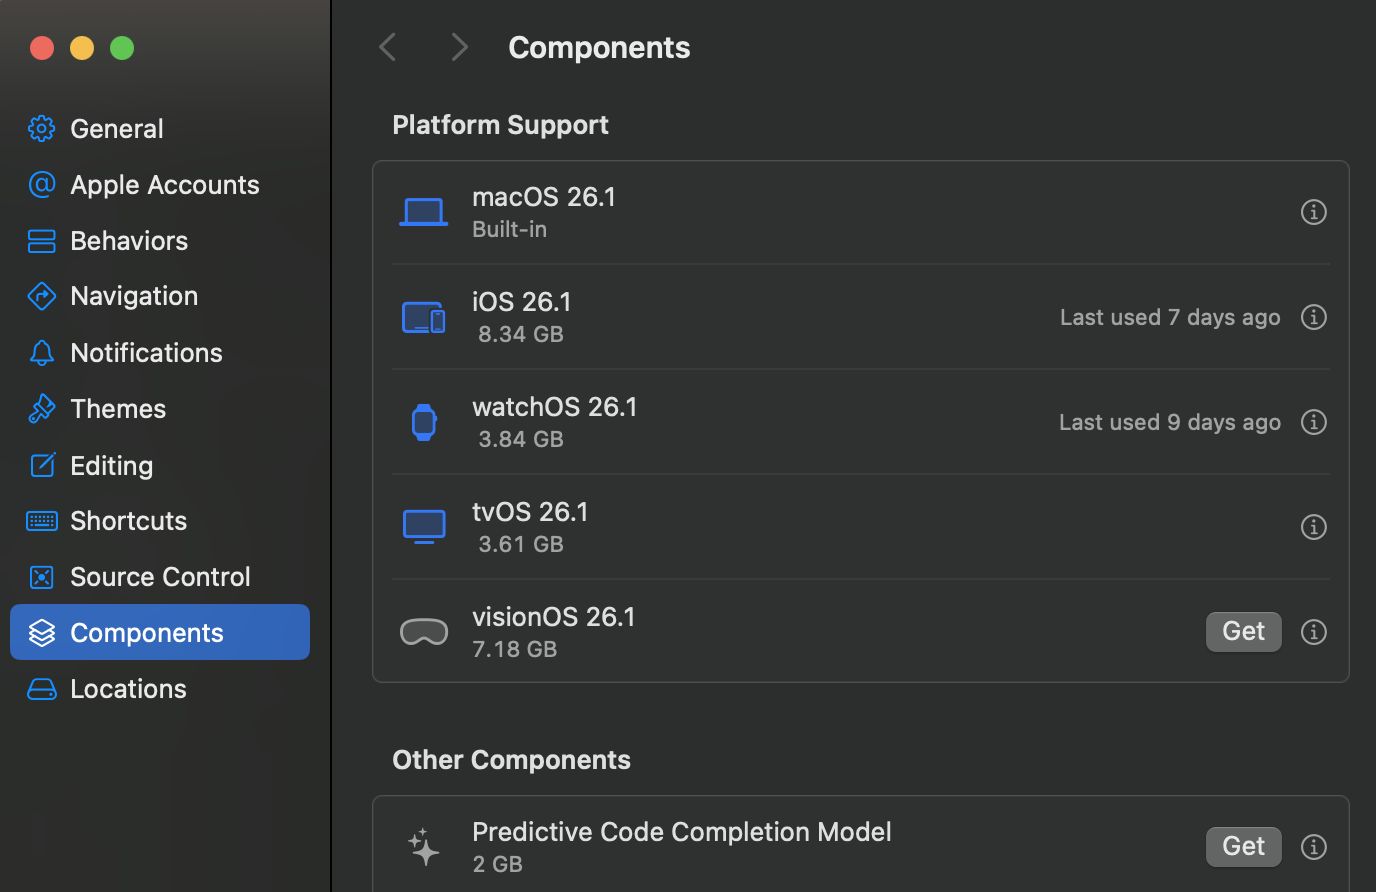Screen dimensions: 1376x892
Task: Select the General settings gear icon
Action: [x=41, y=128]
